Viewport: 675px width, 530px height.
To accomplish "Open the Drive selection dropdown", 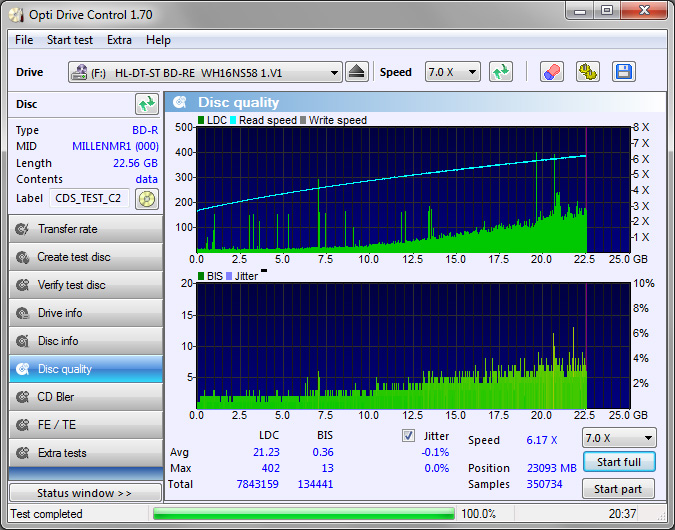I will pyautogui.click(x=205, y=72).
